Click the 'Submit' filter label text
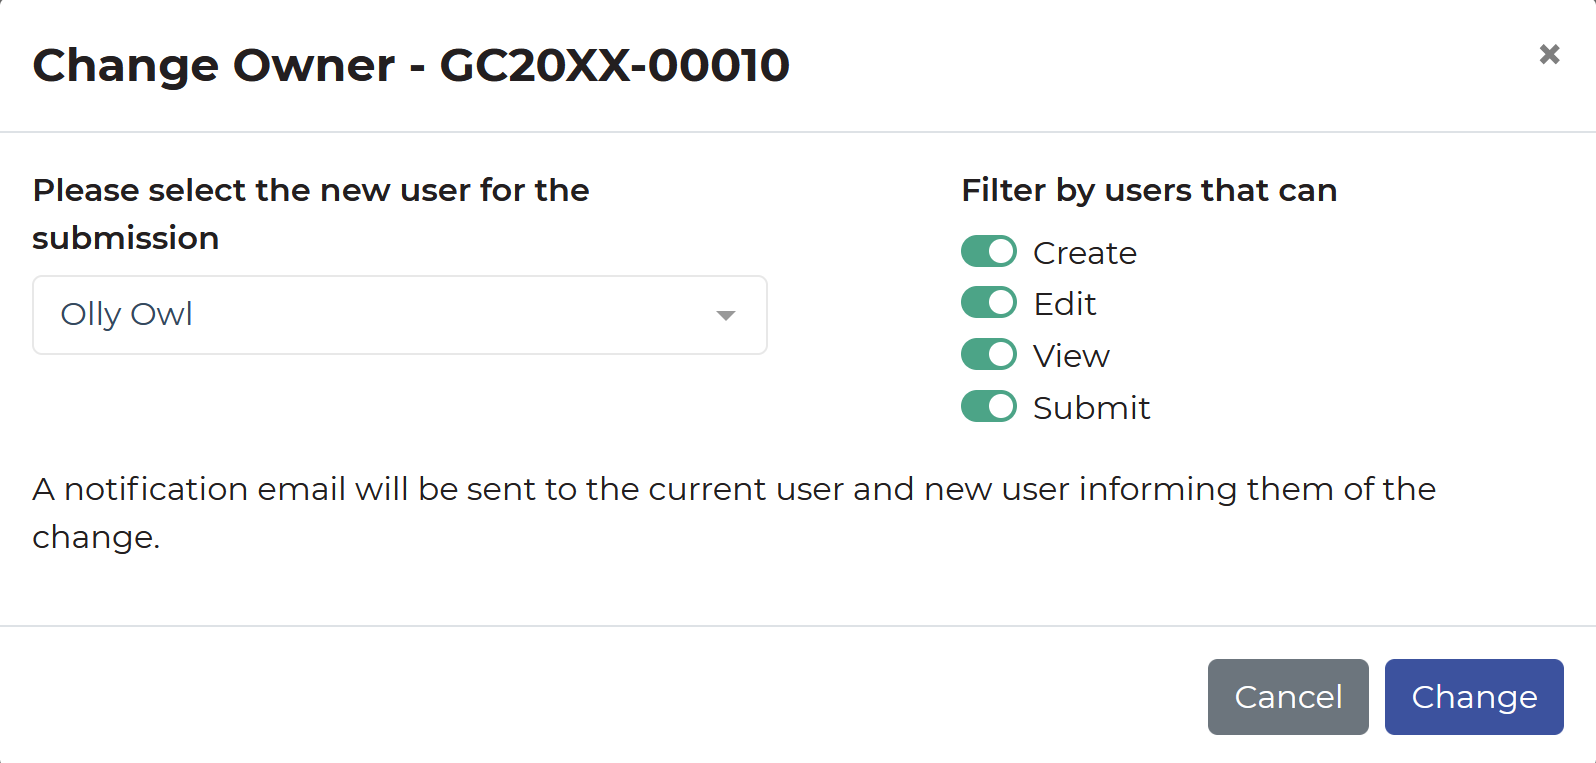Image resolution: width=1596 pixels, height=763 pixels. click(x=1091, y=408)
